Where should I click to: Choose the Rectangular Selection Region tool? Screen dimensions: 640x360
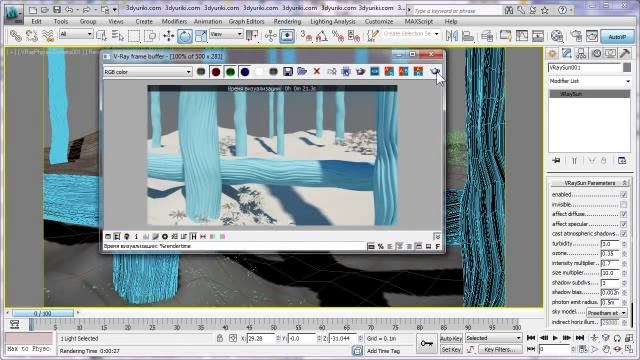click(134, 36)
